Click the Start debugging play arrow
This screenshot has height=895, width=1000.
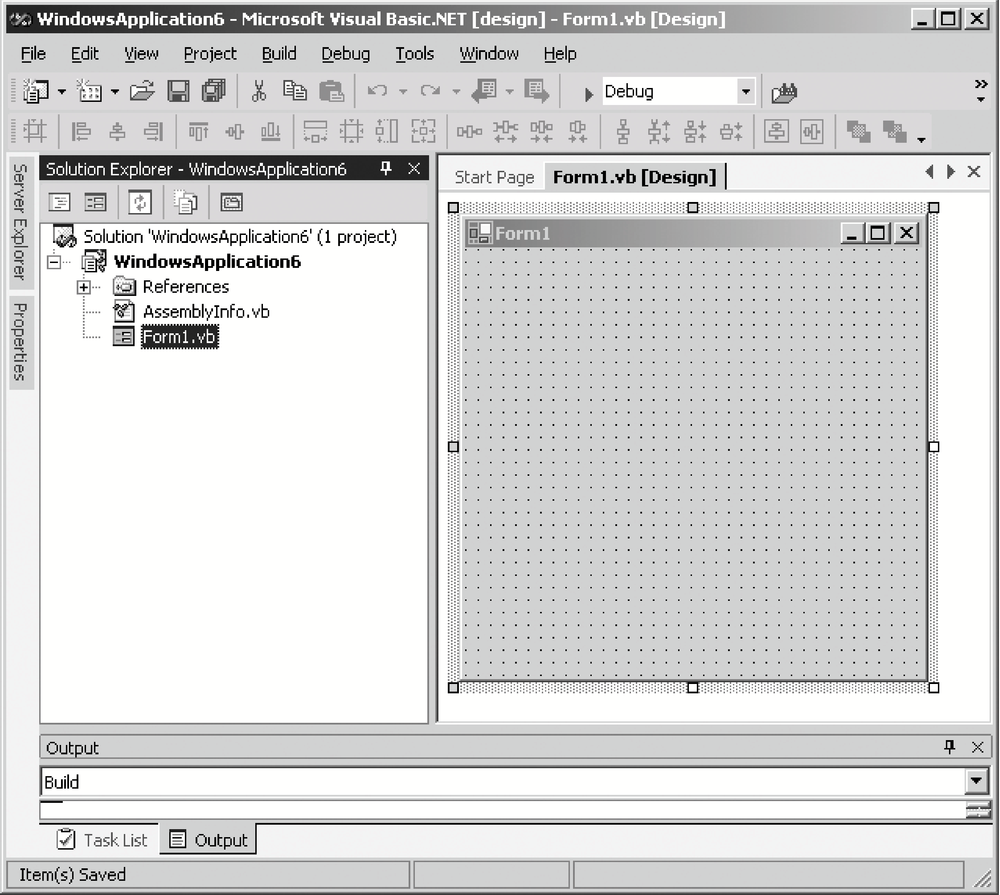click(x=589, y=93)
